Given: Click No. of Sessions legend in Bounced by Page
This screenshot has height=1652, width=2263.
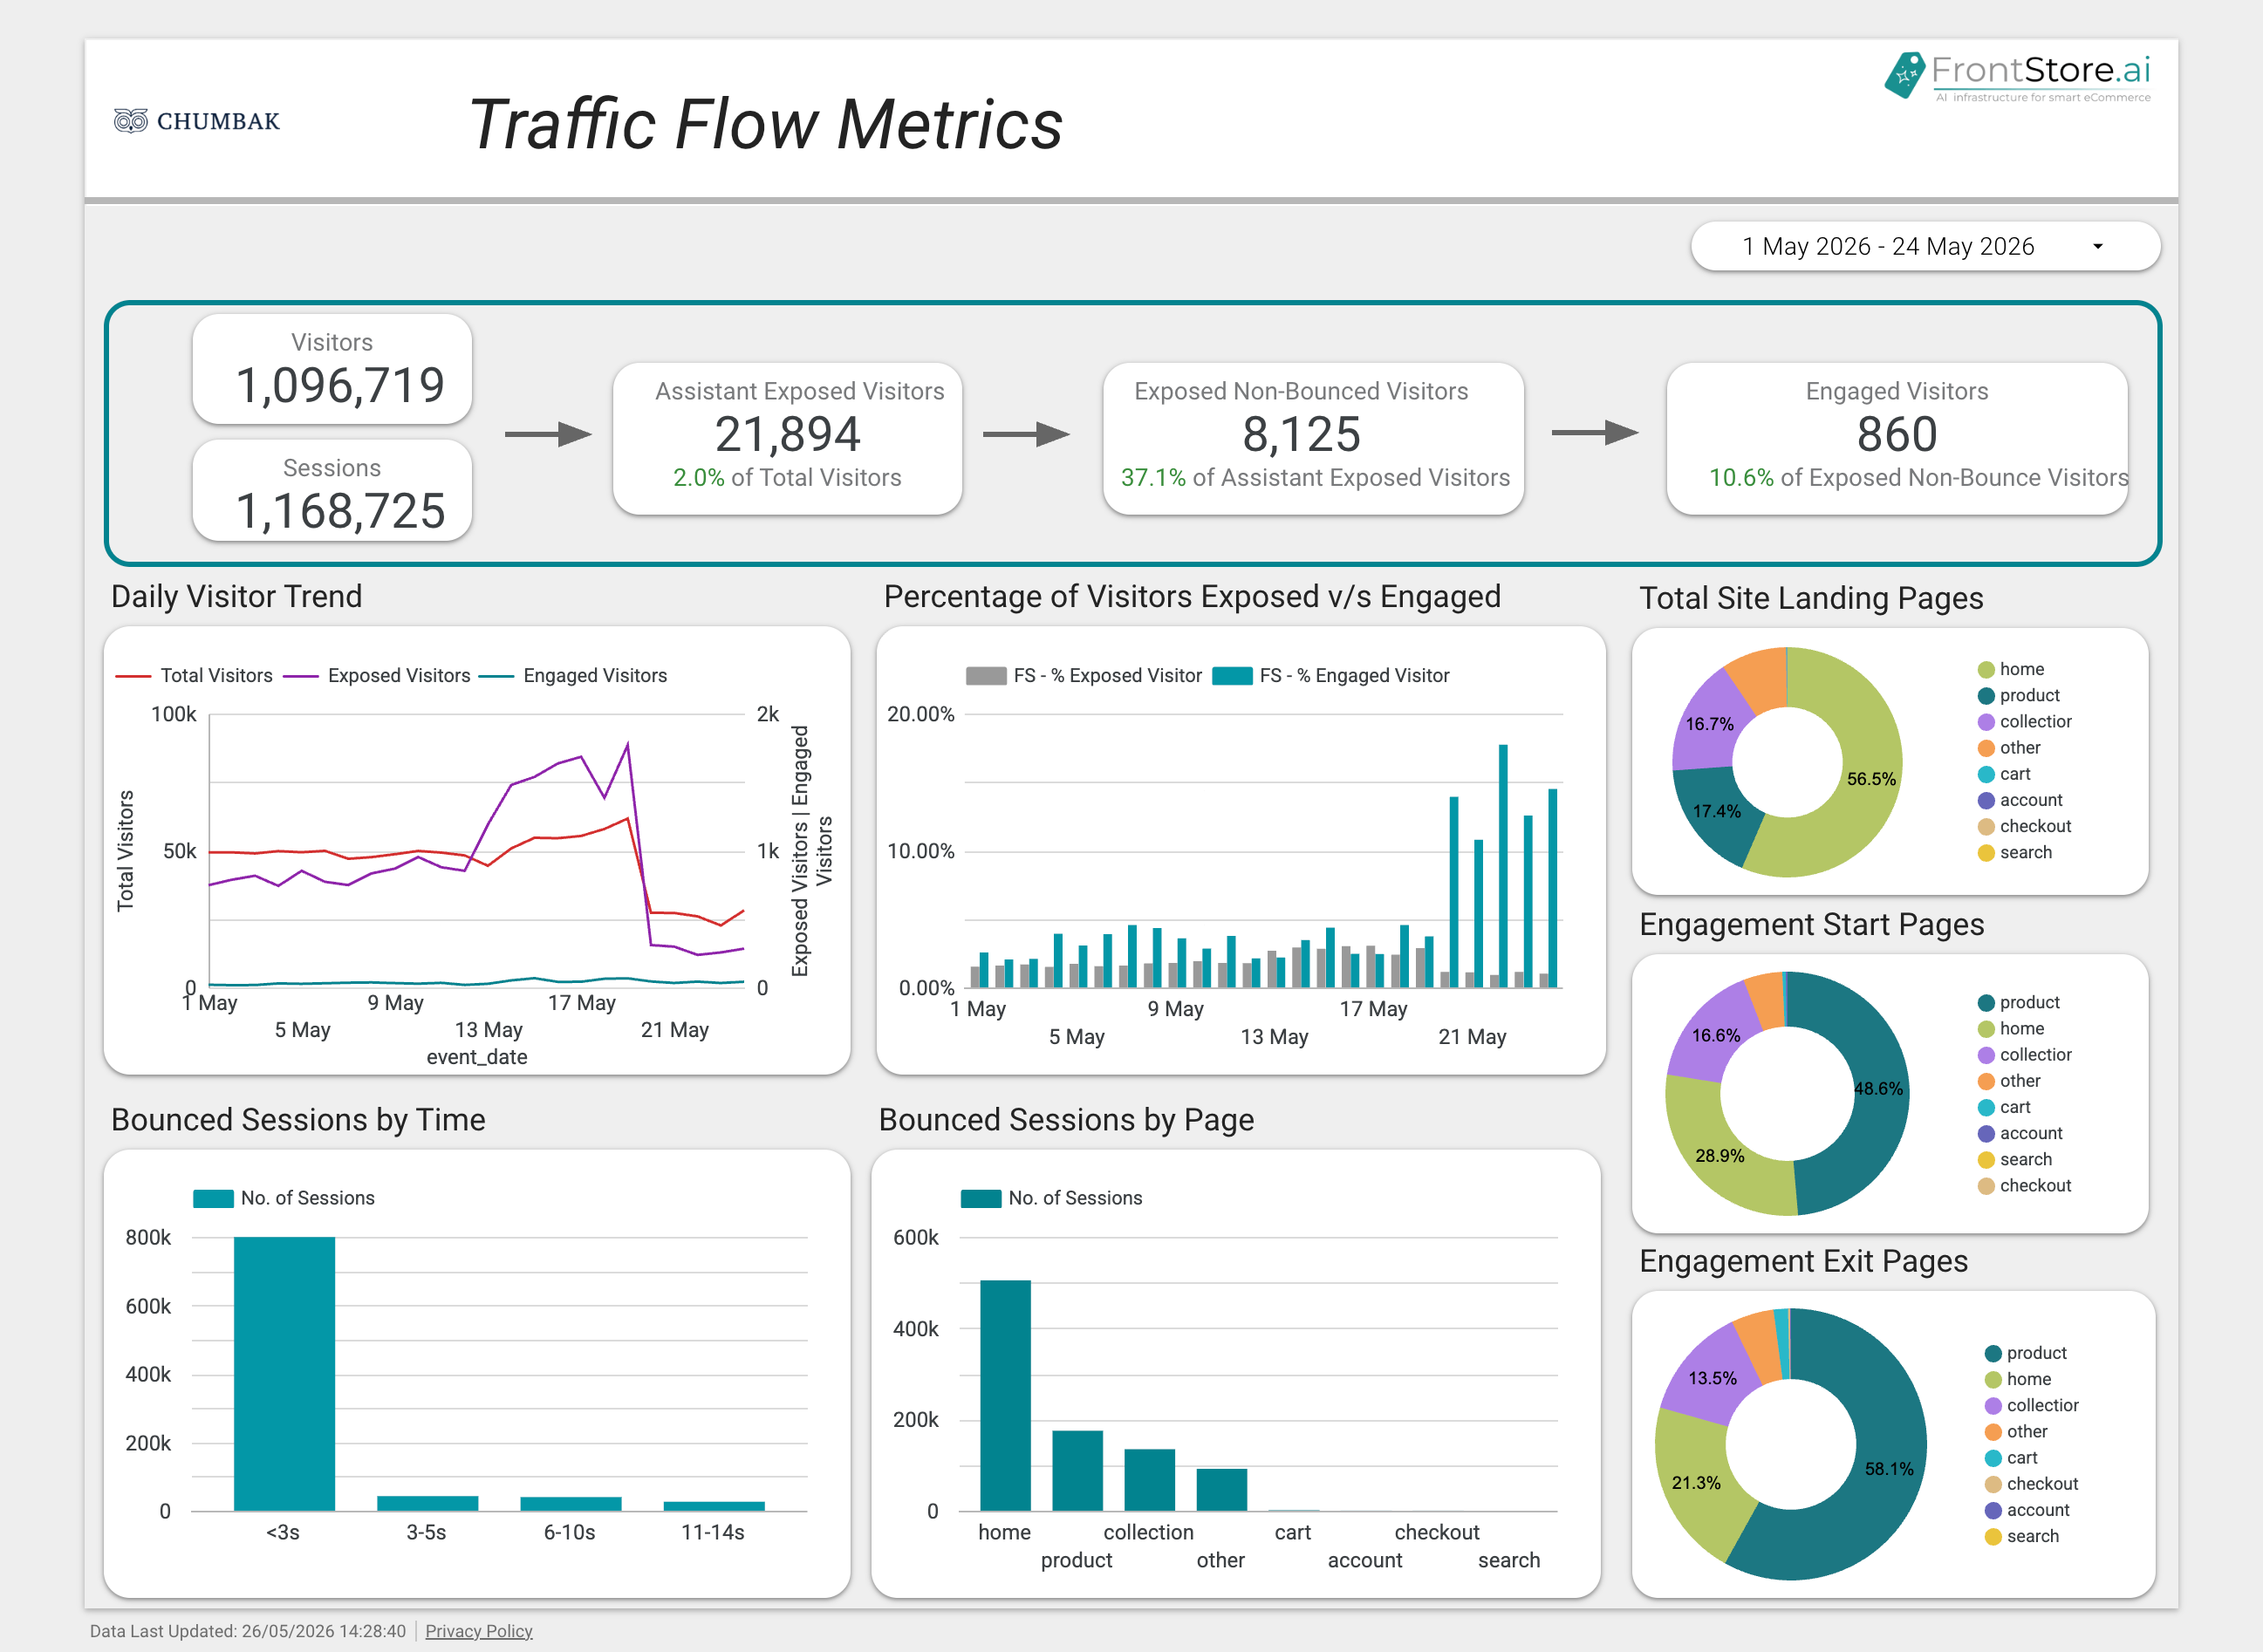Looking at the screenshot, I should click(1051, 1198).
